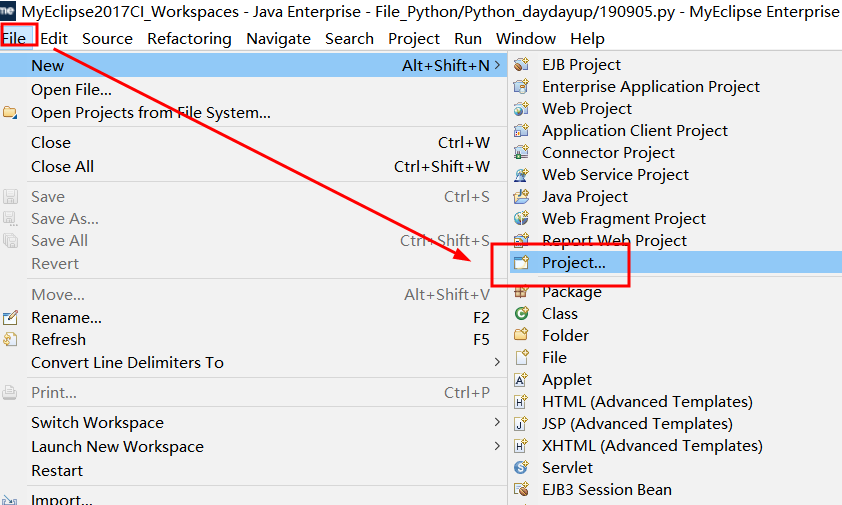Select Java Project in New submenu
The image size is (842, 505).
point(585,197)
